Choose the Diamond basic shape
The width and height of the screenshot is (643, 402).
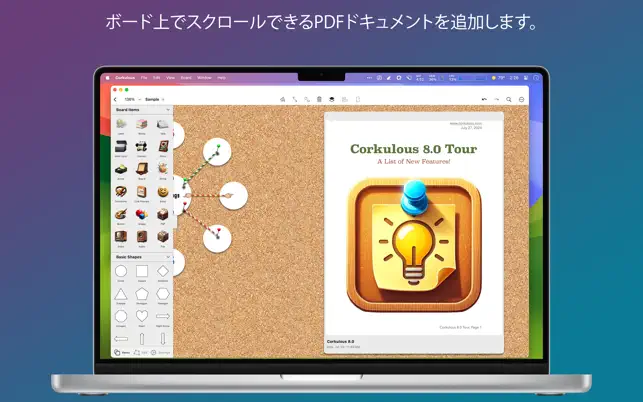tap(163, 271)
